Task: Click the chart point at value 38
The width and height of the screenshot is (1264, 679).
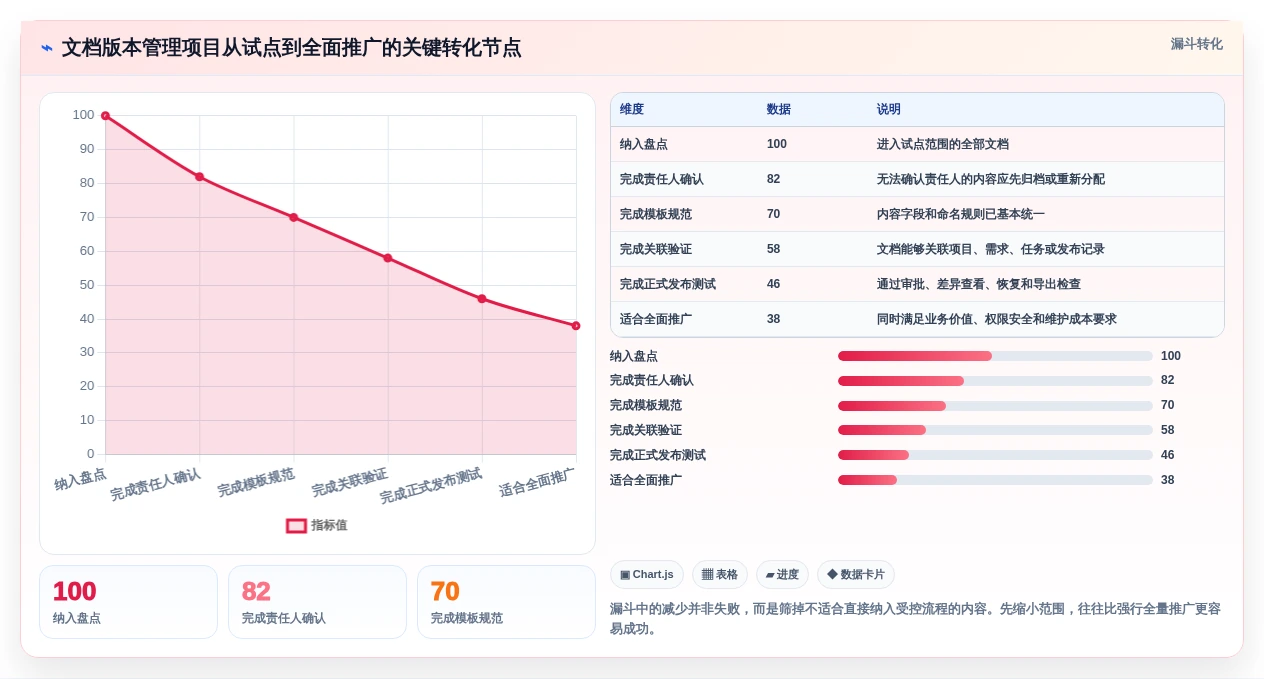Action: tap(576, 326)
